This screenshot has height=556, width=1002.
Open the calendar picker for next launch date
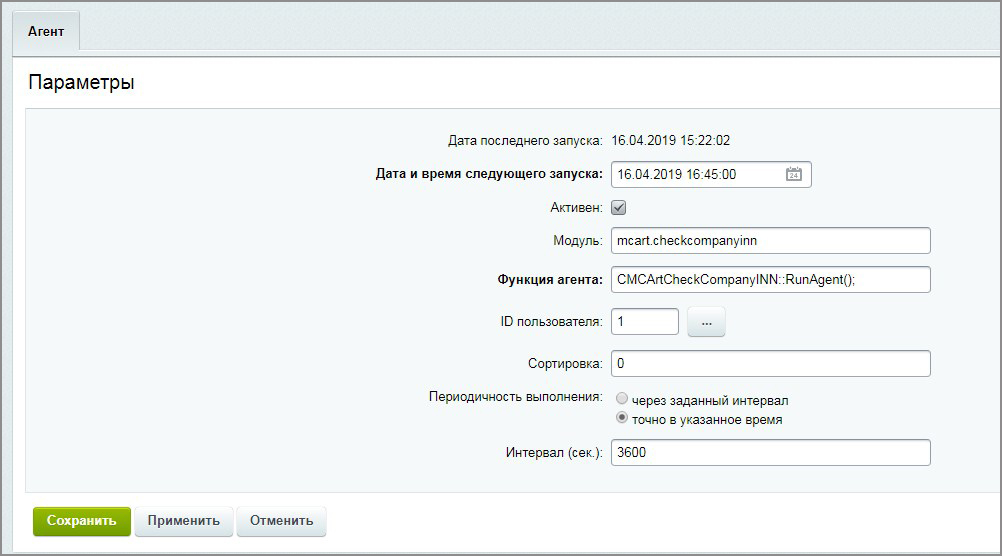pos(794,174)
